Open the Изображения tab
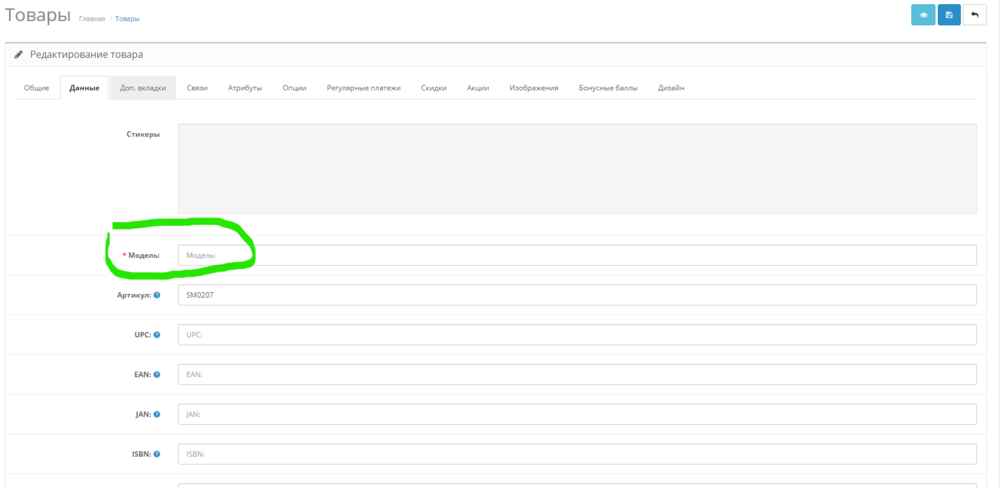Image resolution: width=1000 pixels, height=488 pixels. click(x=534, y=88)
